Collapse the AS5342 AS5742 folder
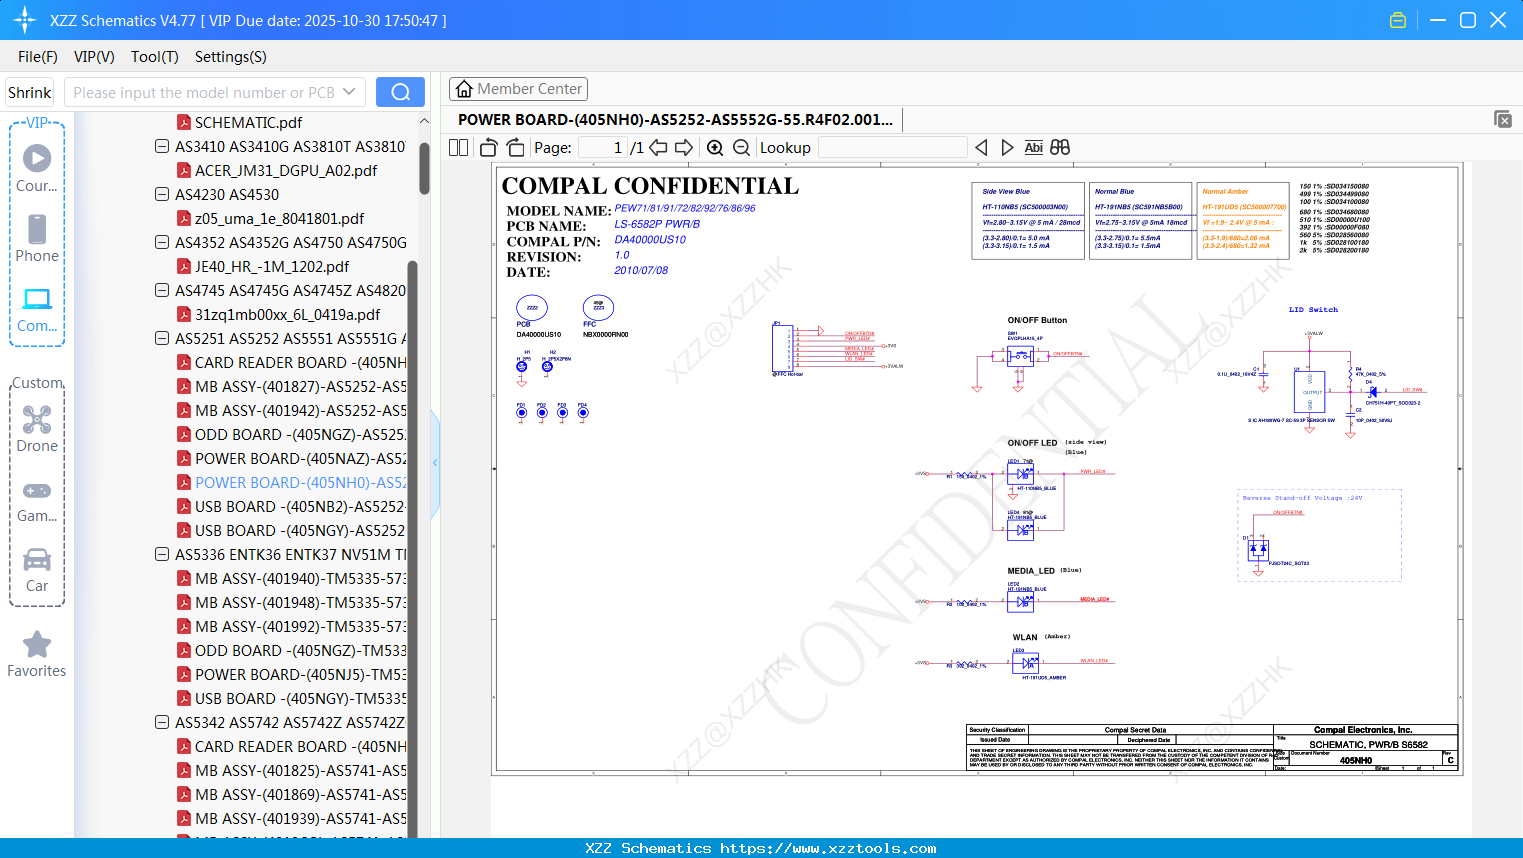The height and width of the screenshot is (858, 1523). click(x=162, y=722)
